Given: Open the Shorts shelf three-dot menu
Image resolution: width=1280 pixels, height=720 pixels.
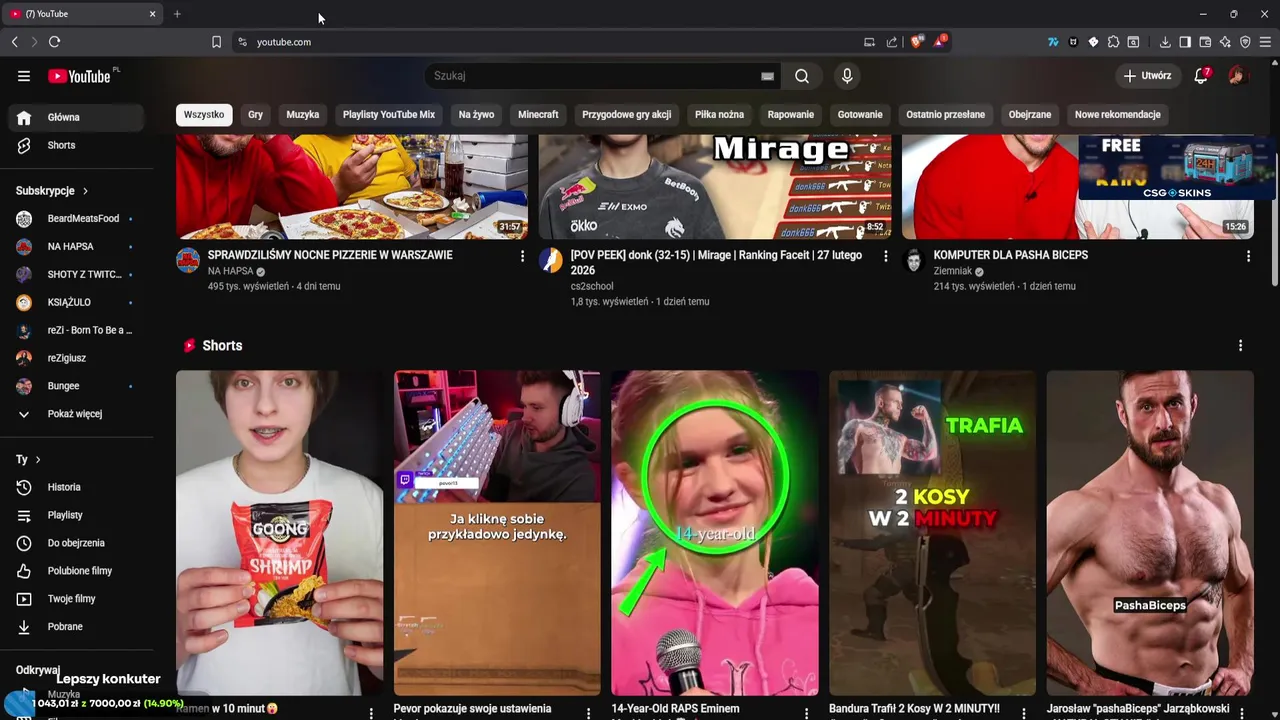Looking at the screenshot, I should click(x=1240, y=345).
